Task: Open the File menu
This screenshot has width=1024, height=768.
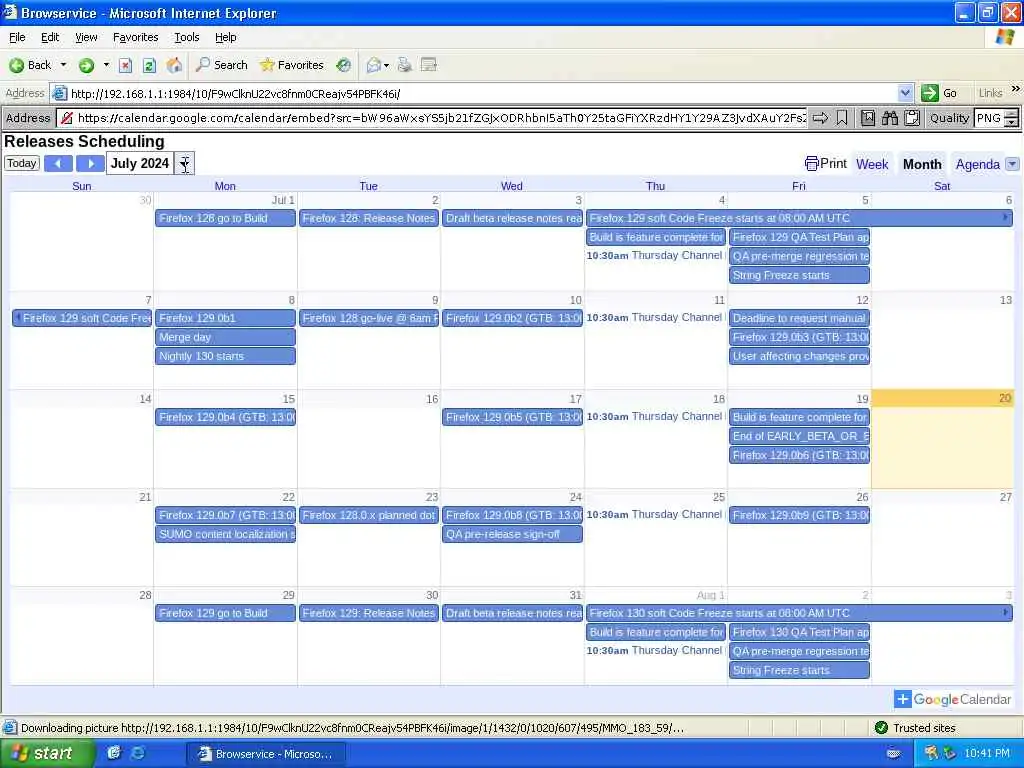Action: click(17, 37)
